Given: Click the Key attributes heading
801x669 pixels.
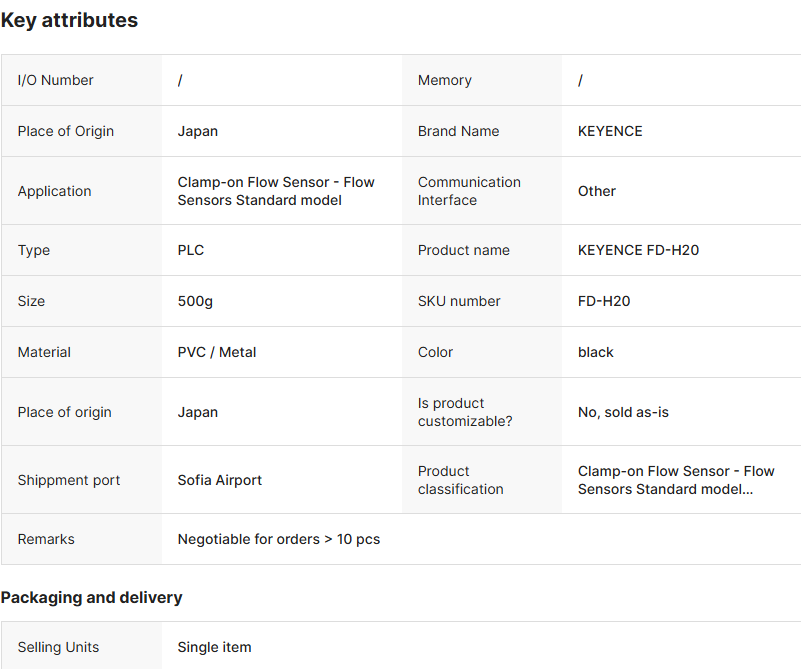Looking at the screenshot, I should (70, 20).
